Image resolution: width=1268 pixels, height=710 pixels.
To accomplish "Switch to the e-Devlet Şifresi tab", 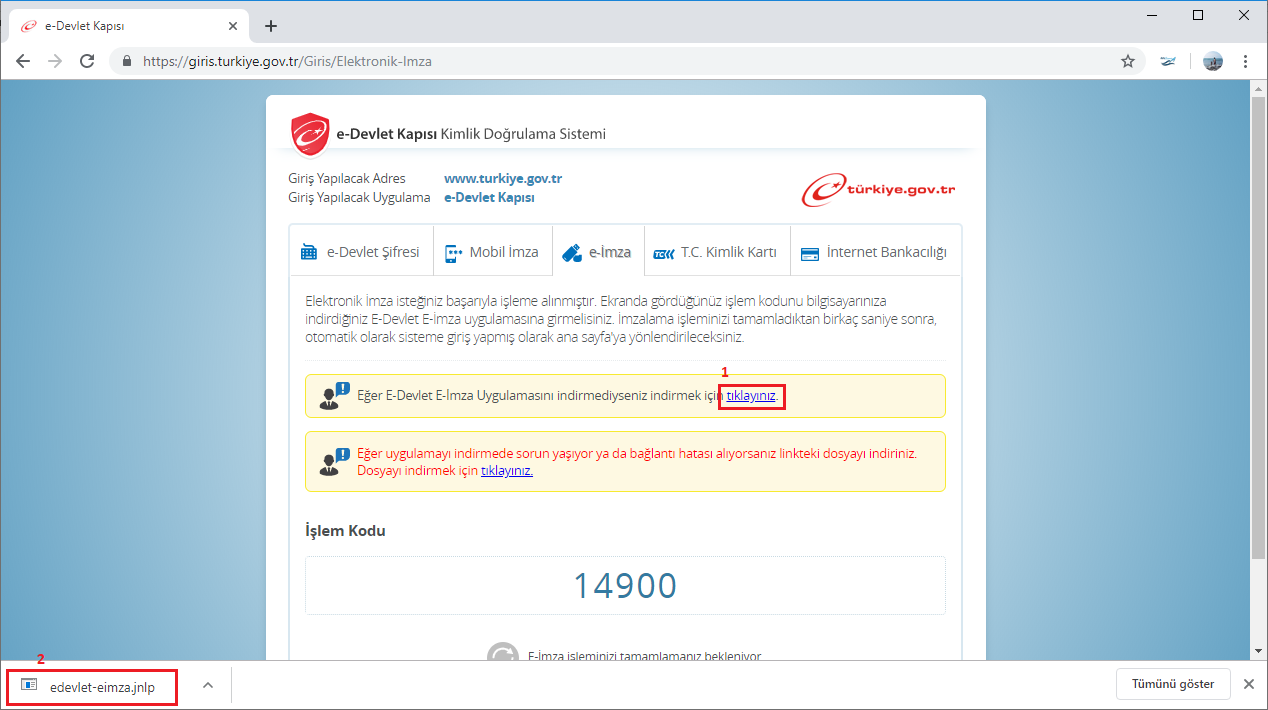I will pos(361,252).
